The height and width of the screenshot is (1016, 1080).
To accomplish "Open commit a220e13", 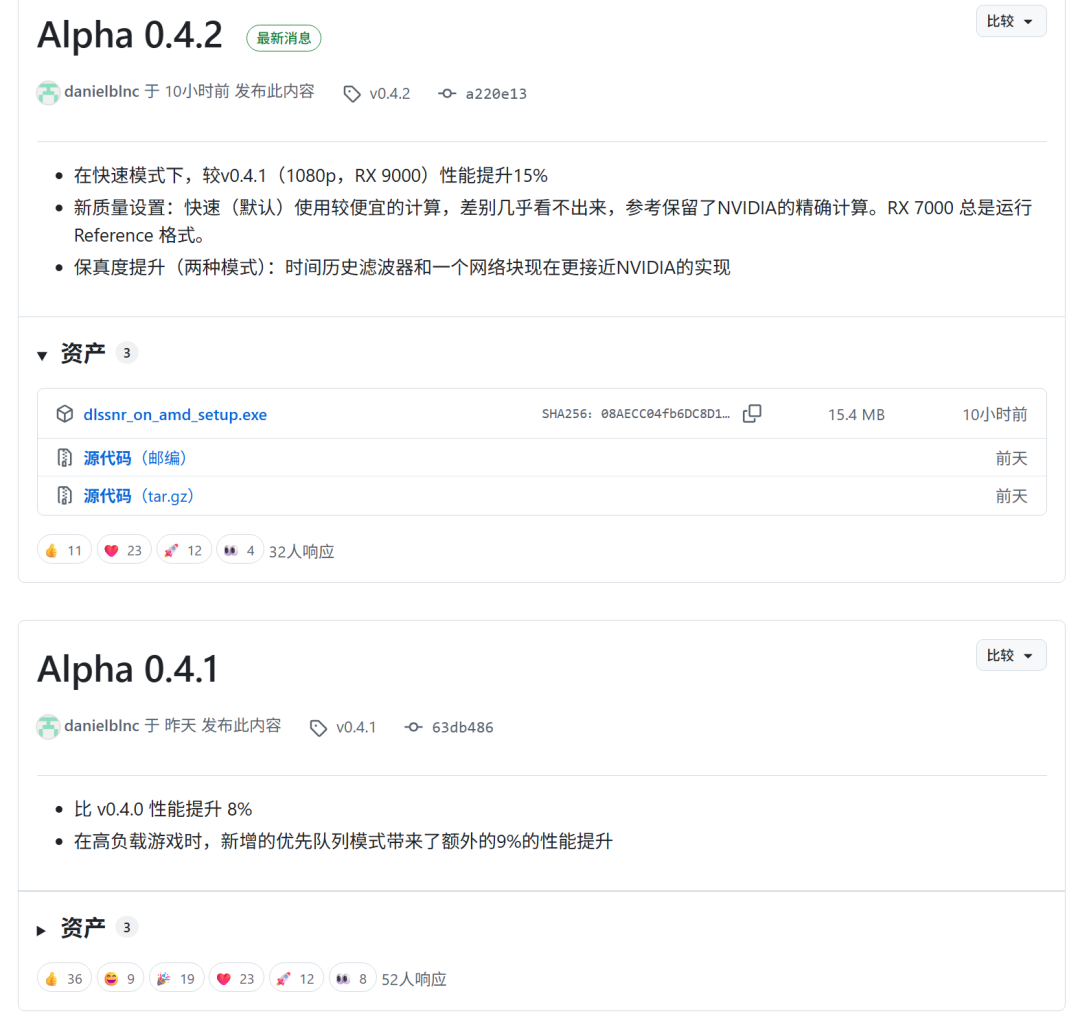I will [496, 94].
